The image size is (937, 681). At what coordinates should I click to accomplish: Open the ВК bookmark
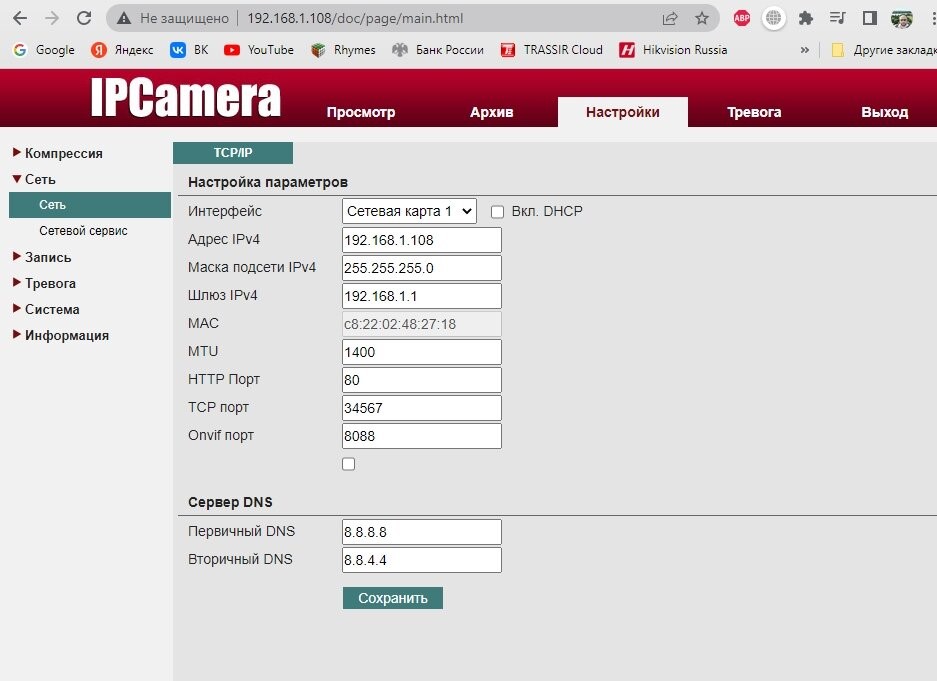(x=189, y=50)
